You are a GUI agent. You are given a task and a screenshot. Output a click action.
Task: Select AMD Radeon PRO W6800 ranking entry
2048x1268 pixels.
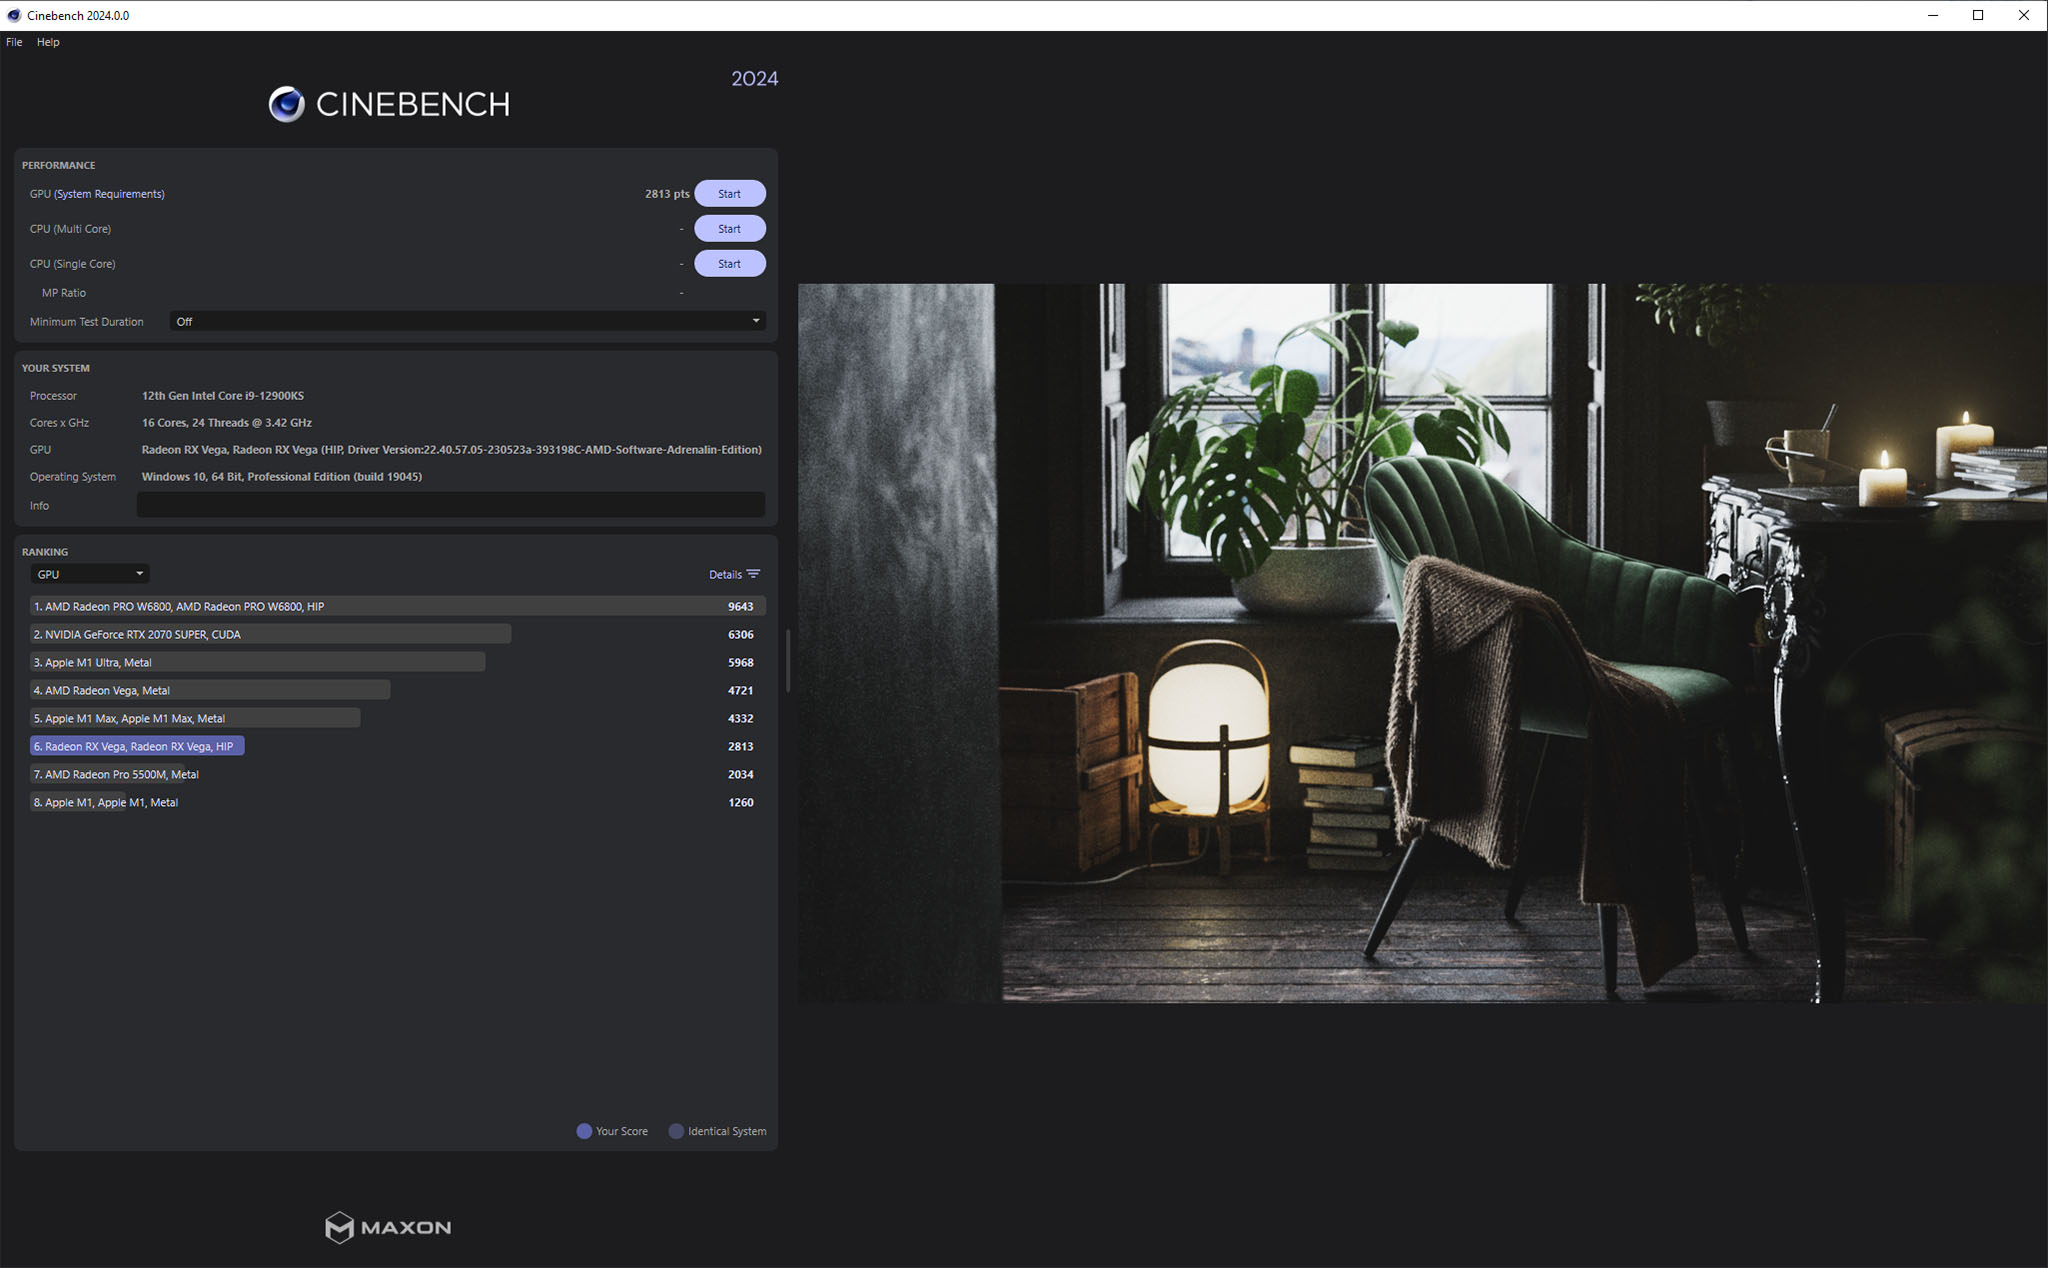pyautogui.click(x=398, y=606)
